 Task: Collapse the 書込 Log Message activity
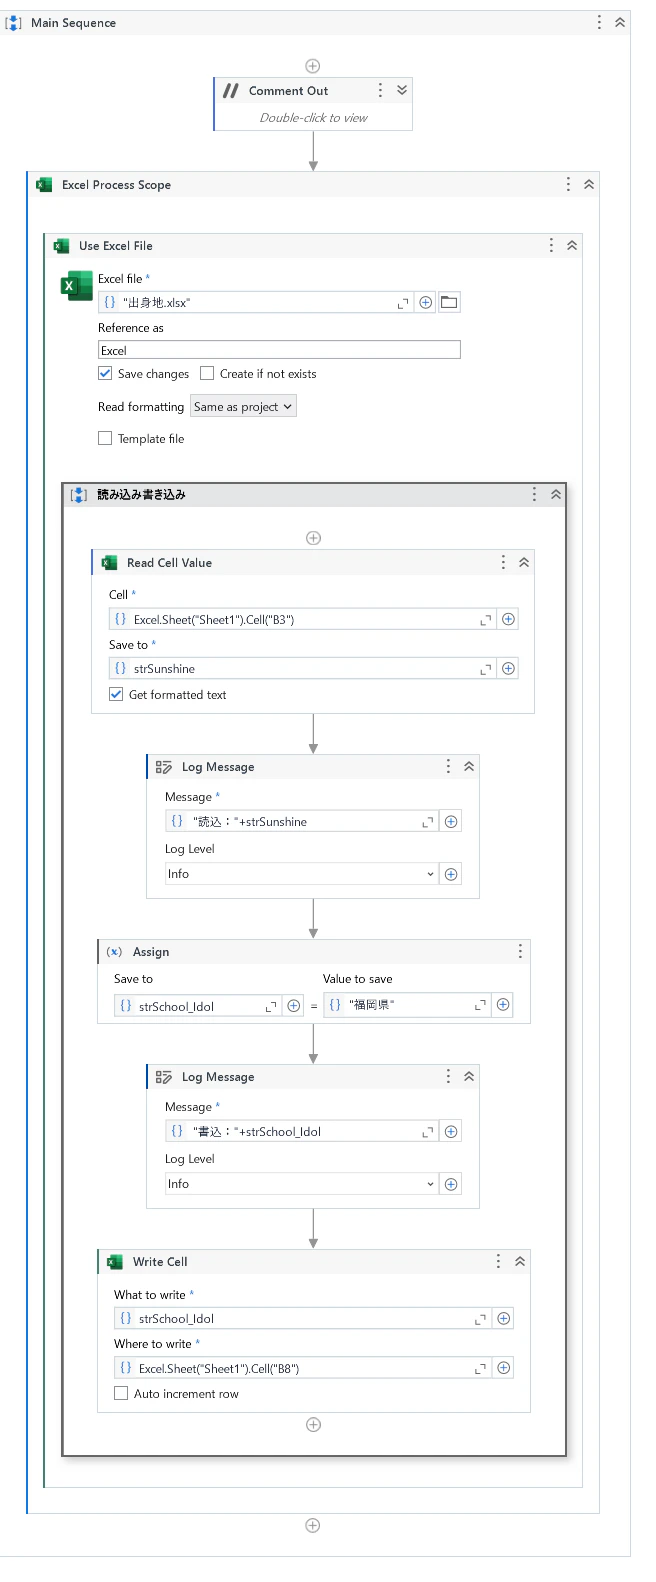pyautogui.click(x=469, y=1076)
